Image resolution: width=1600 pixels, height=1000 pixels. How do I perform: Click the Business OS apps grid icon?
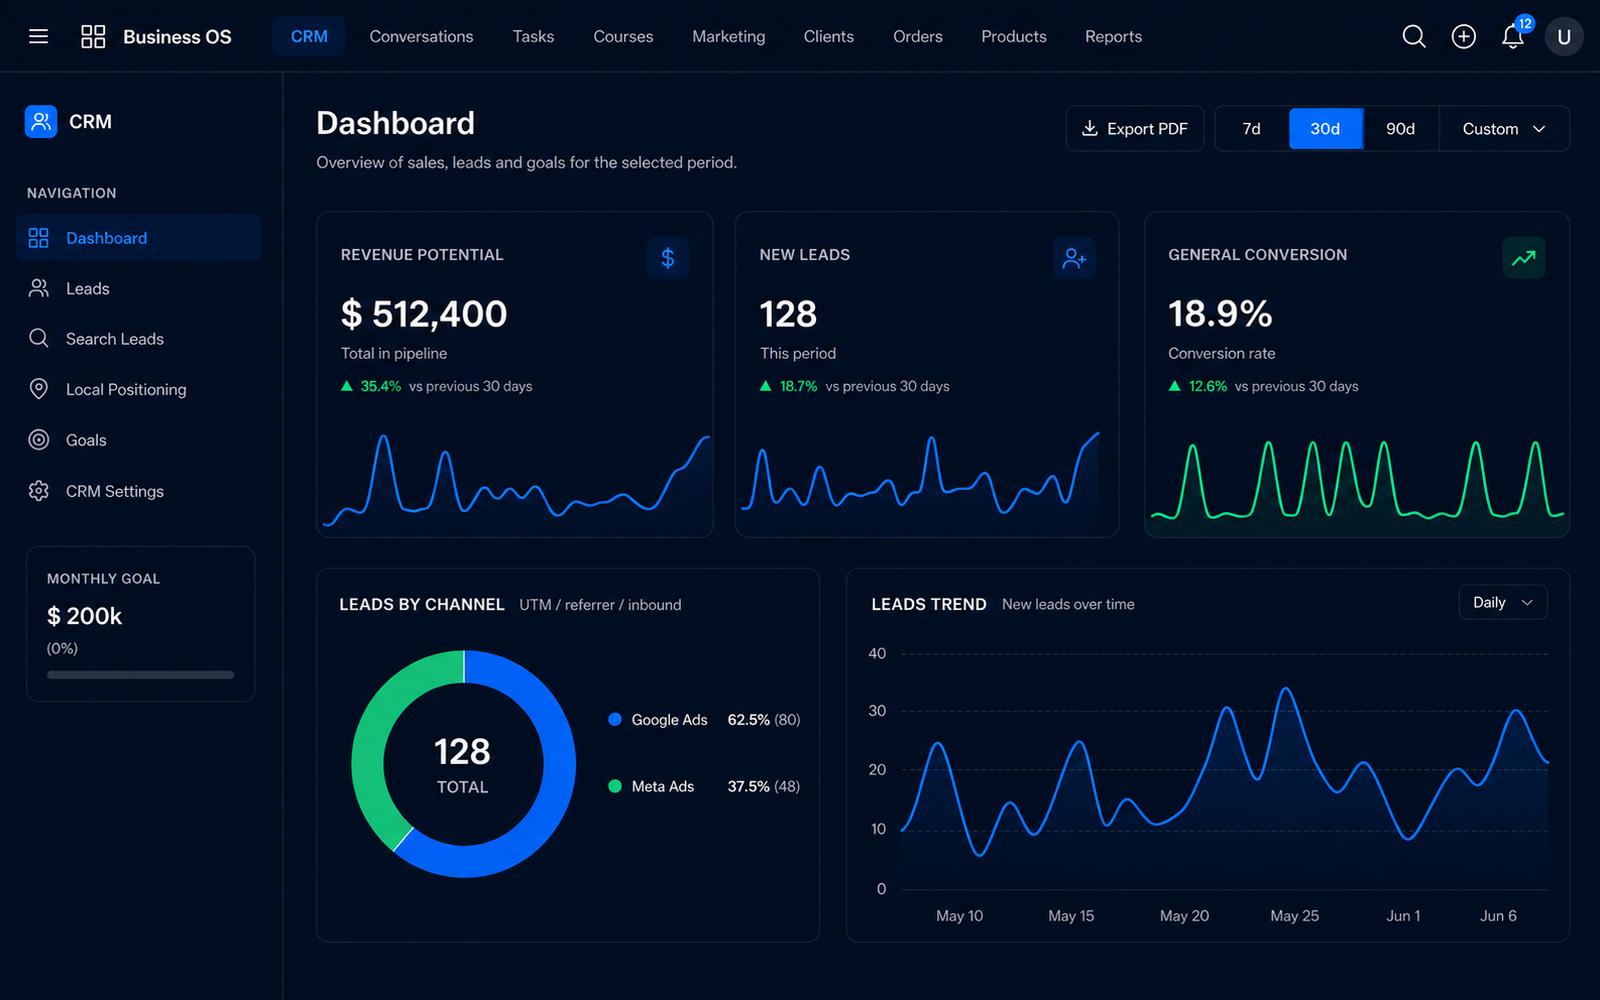93,37
